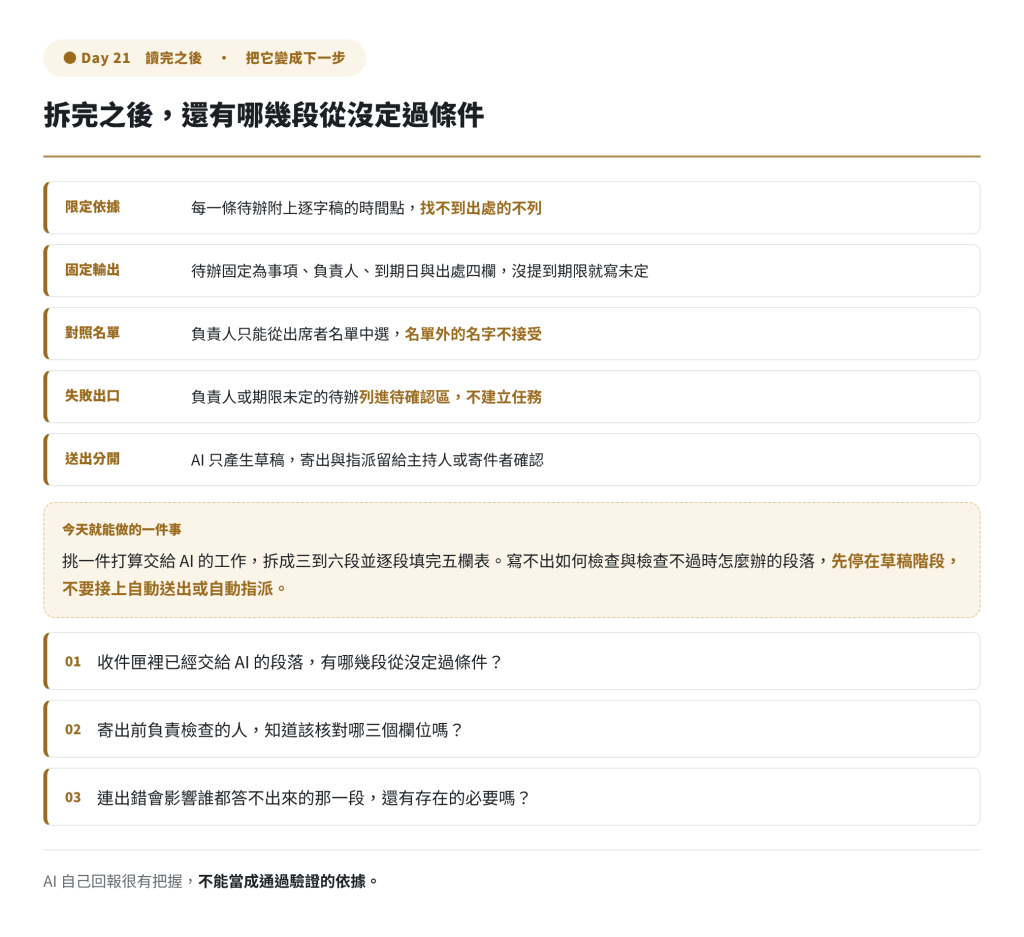The image size is (1024, 937).
Task: Click the "Day 21" badge text
Action: click(106, 58)
